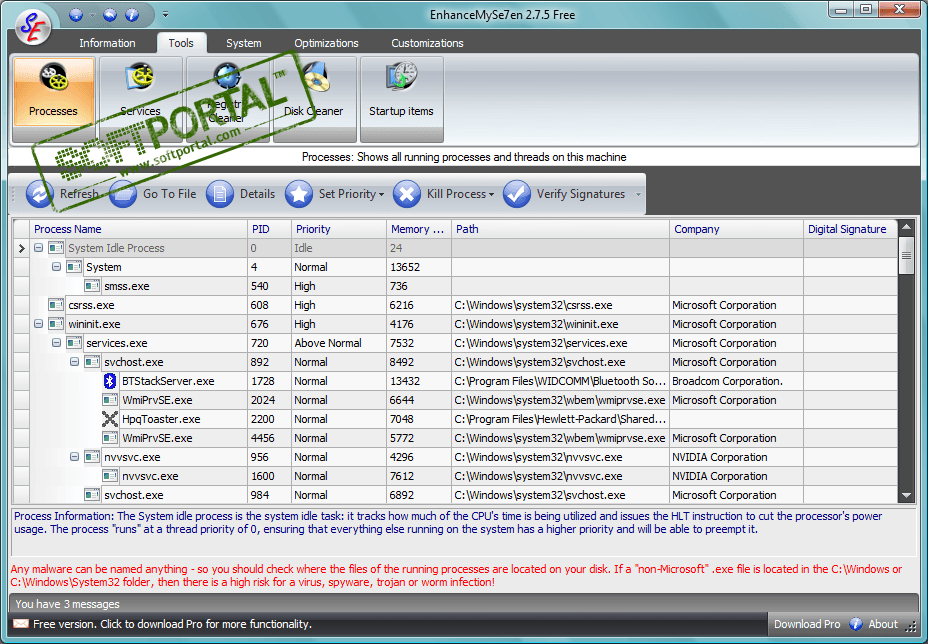
Task: Switch to the Optimizations tab
Action: [326, 43]
